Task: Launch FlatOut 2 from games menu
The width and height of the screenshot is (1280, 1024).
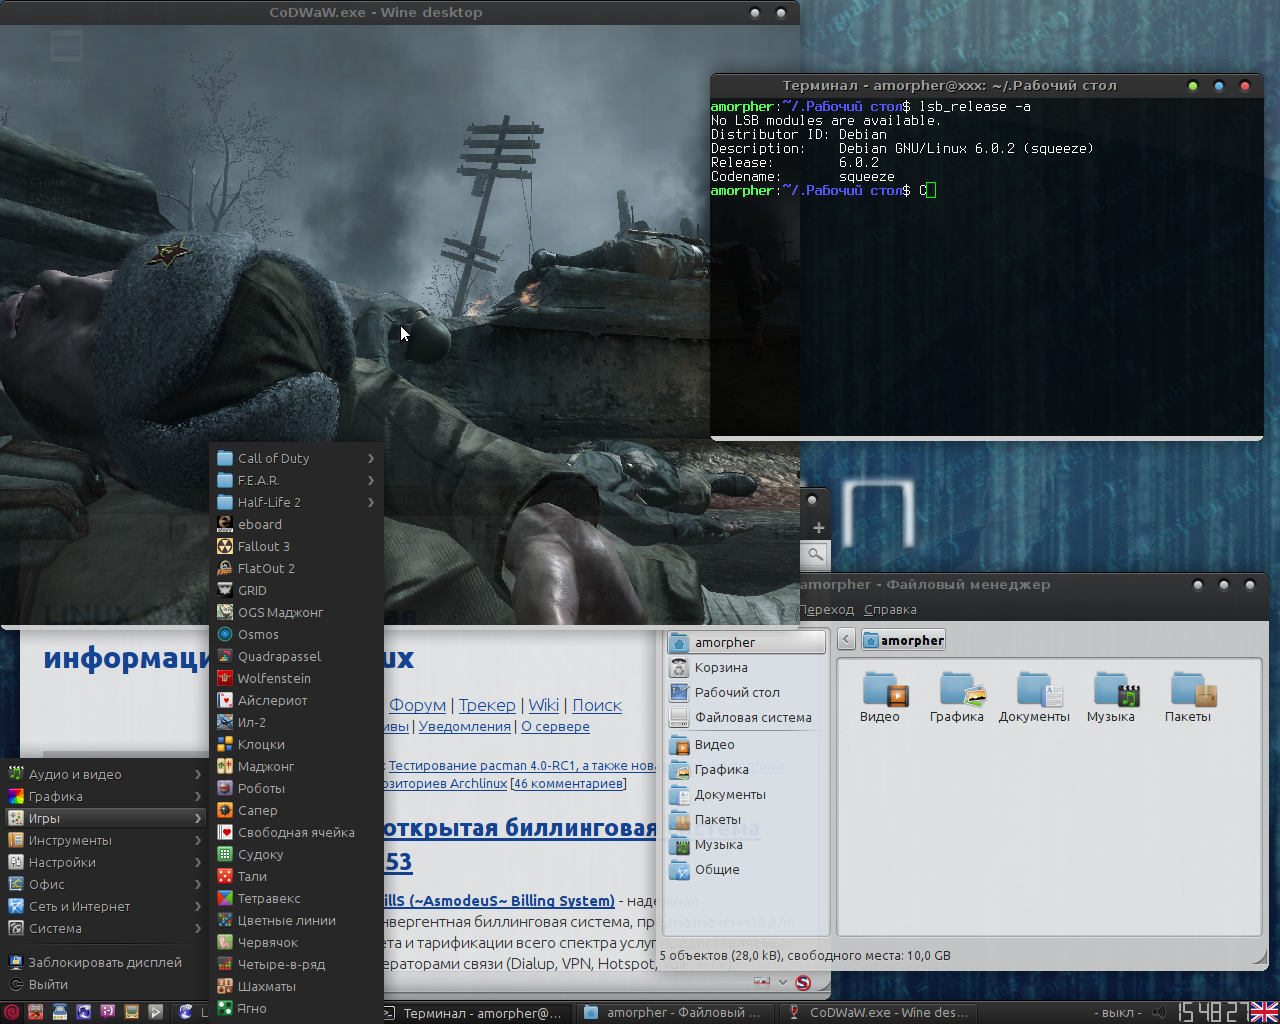Action: [x=297, y=568]
